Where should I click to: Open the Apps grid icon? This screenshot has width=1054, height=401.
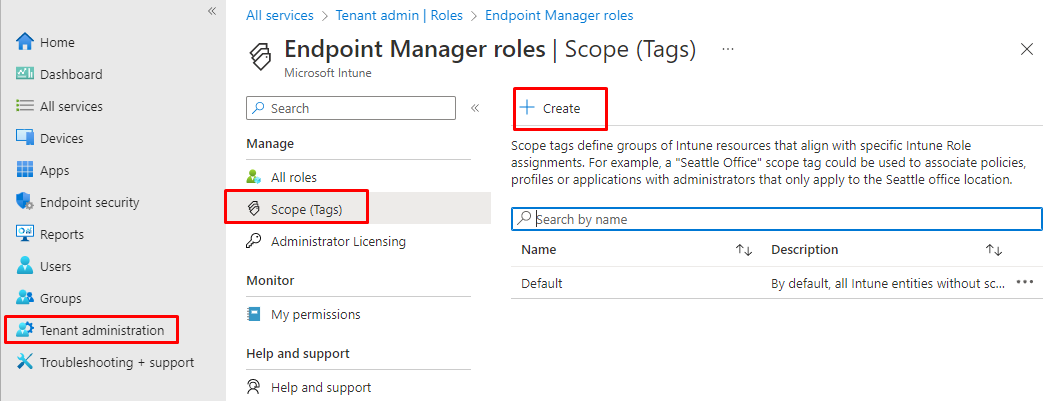point(25,170)
